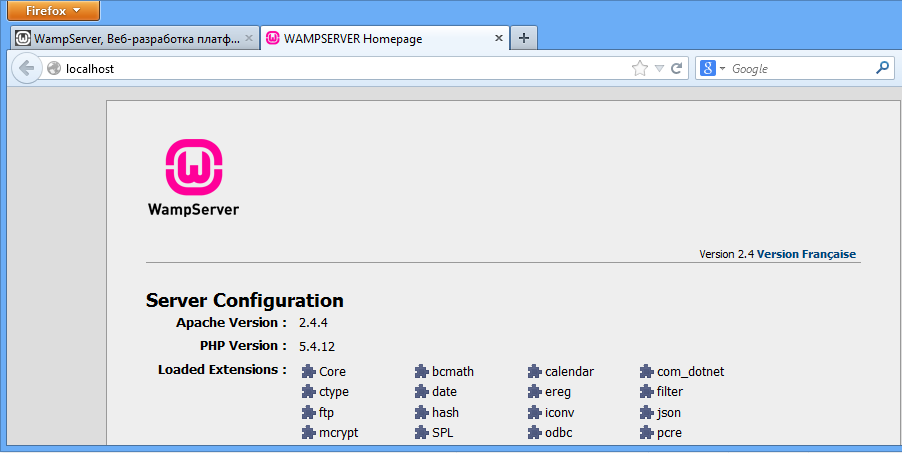902x453 pixels.
Task: Click the puzzle icon beside bcmath extension
Action: pos(422,372)
